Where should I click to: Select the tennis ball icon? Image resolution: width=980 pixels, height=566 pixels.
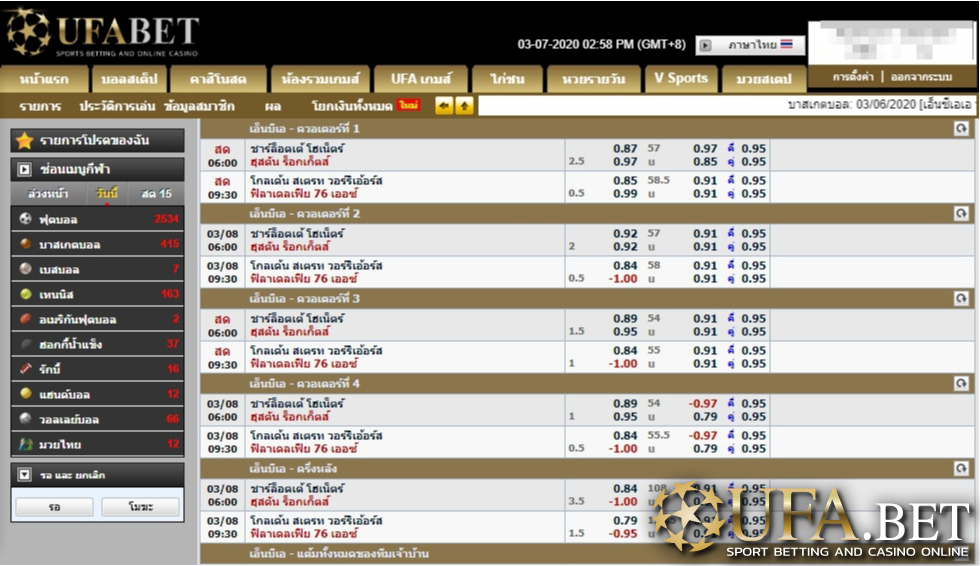[26, 294]
